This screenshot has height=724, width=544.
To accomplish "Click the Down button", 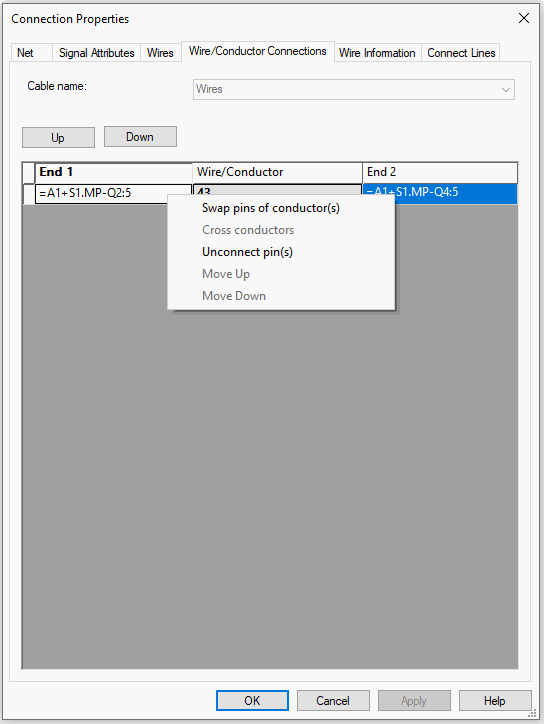I will [x=140, y=137].
